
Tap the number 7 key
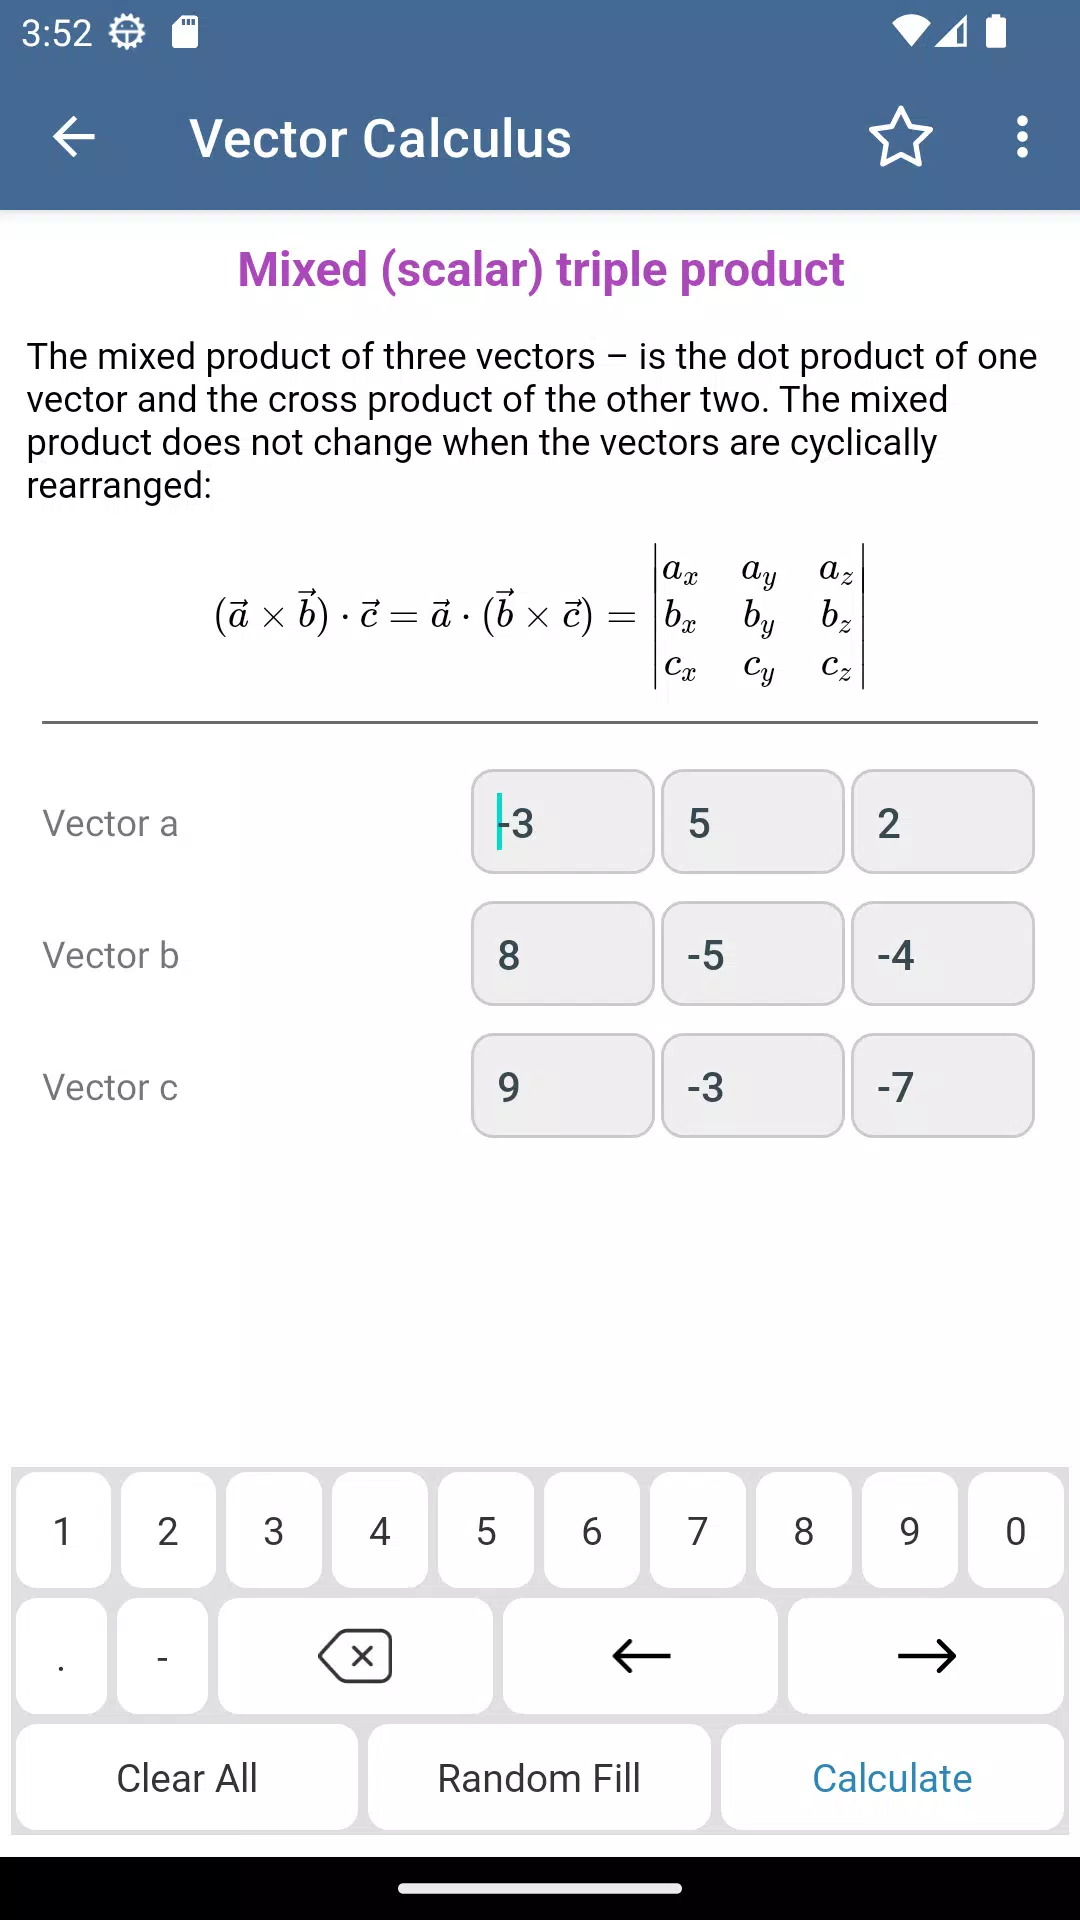pyautogui.click(x=698, y=1530)
